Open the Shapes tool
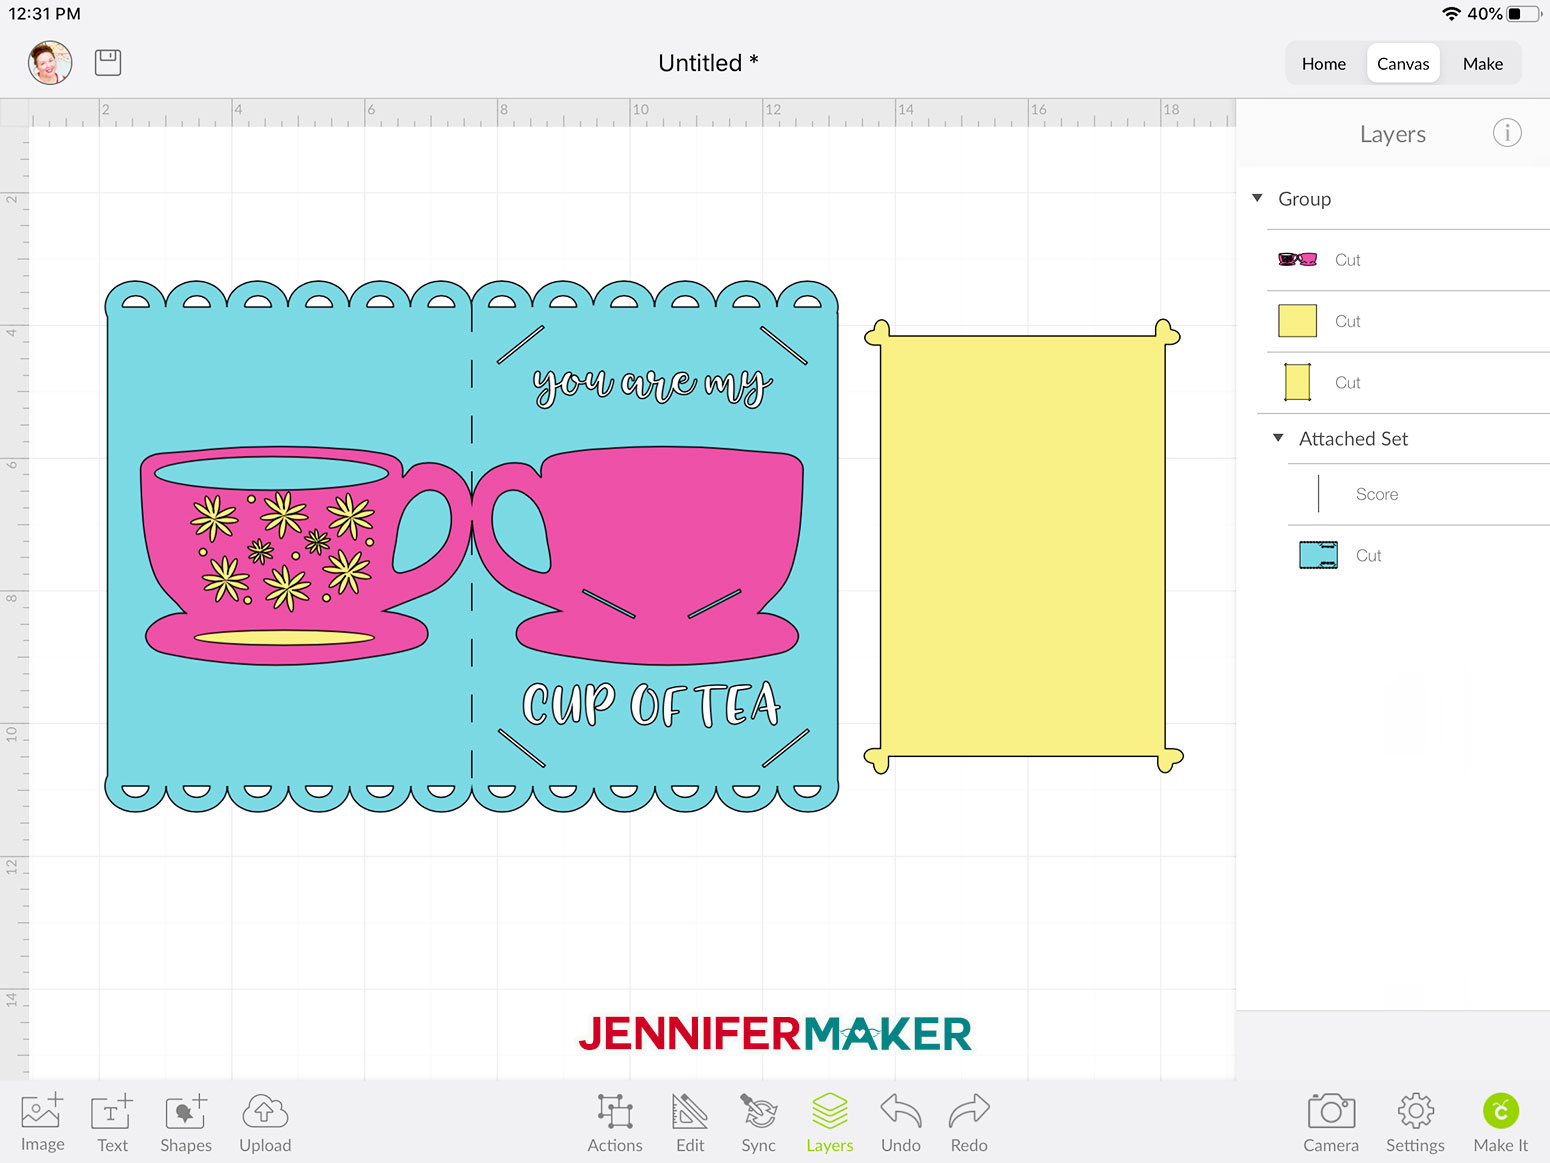Image resolution: width=1550 pixels, height=1163 pixels. click(186, 1122)
